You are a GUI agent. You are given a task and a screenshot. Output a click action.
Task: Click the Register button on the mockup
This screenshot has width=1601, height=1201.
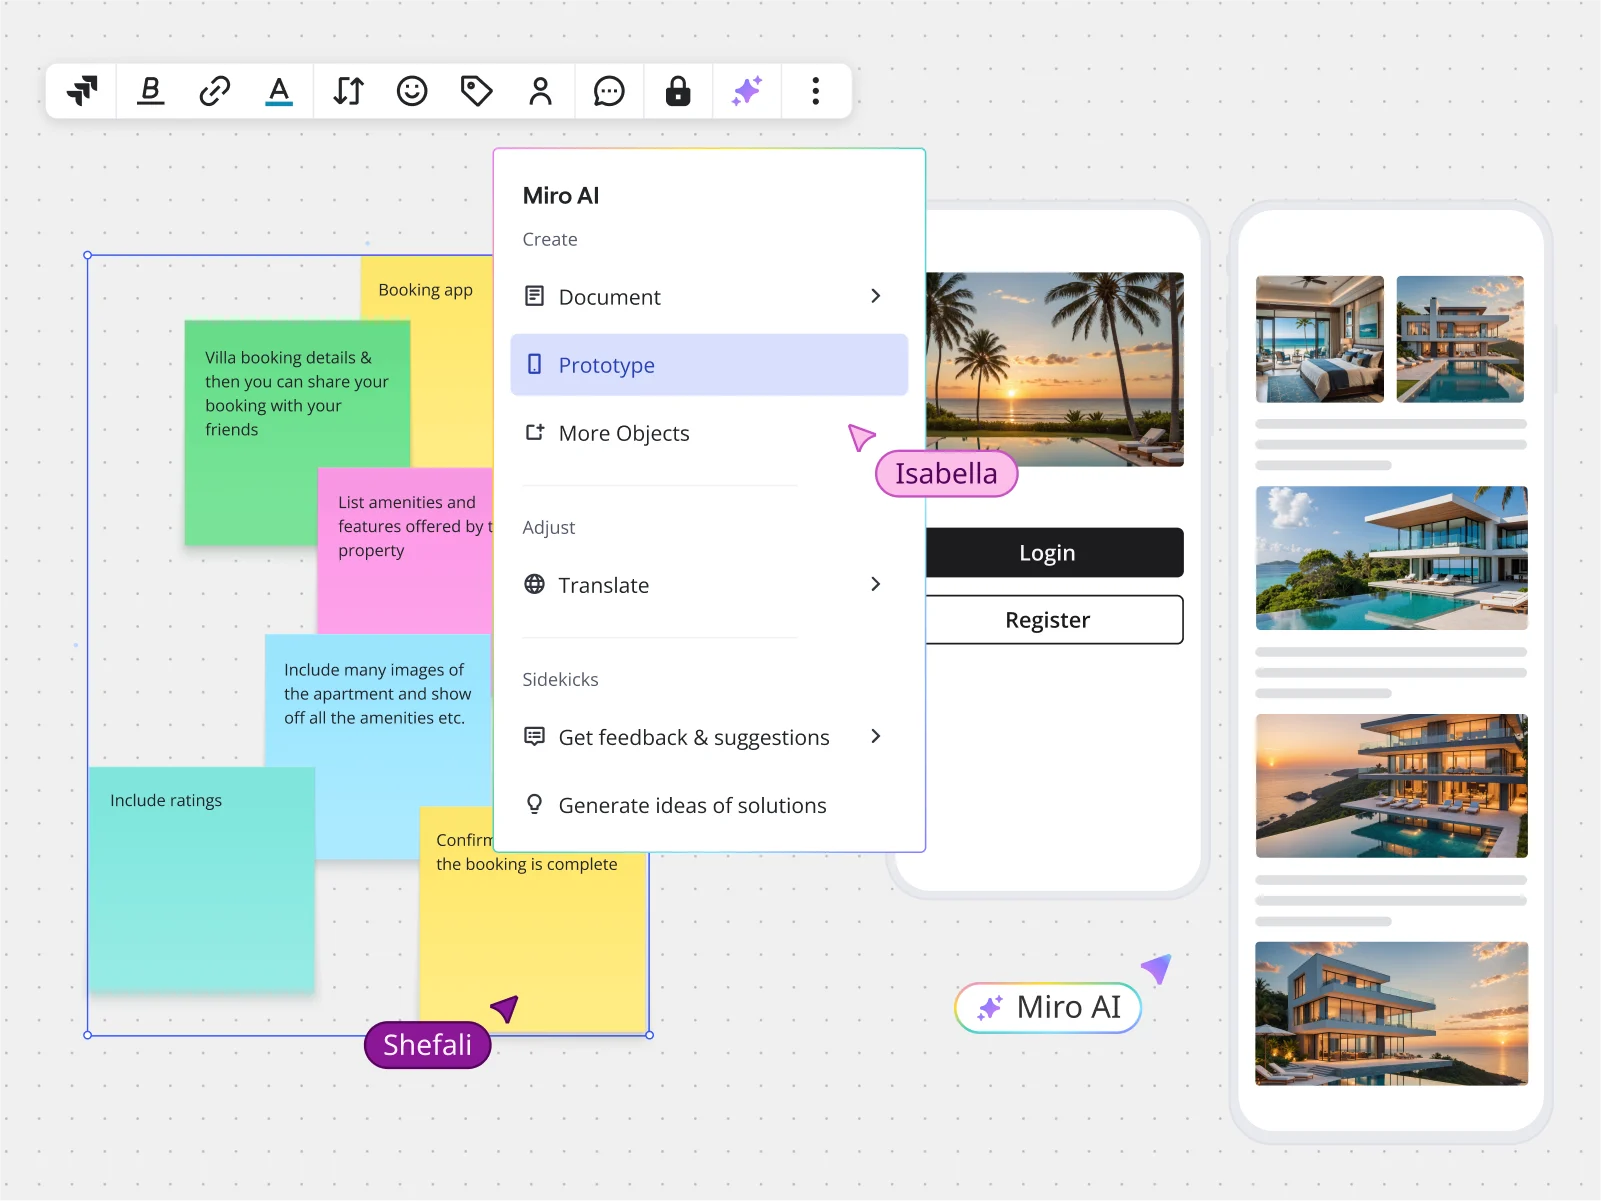(x=1047, y=619)
